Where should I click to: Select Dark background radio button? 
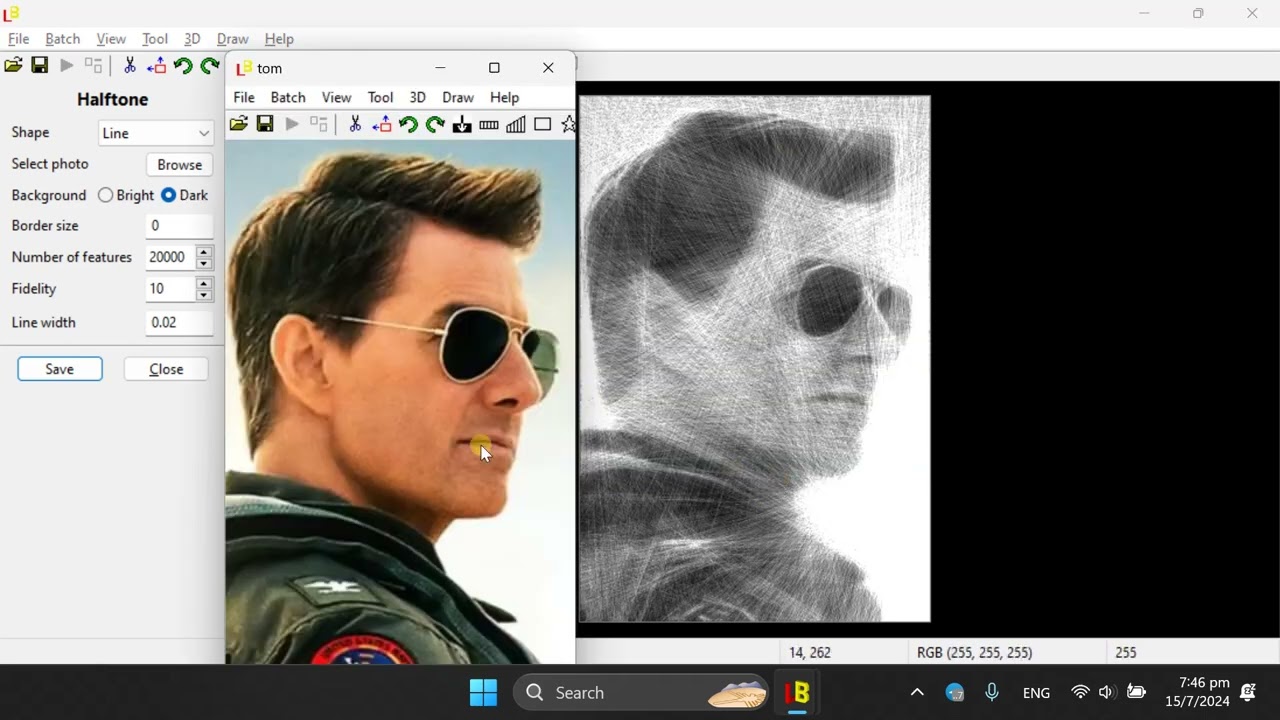coord(168,195)
